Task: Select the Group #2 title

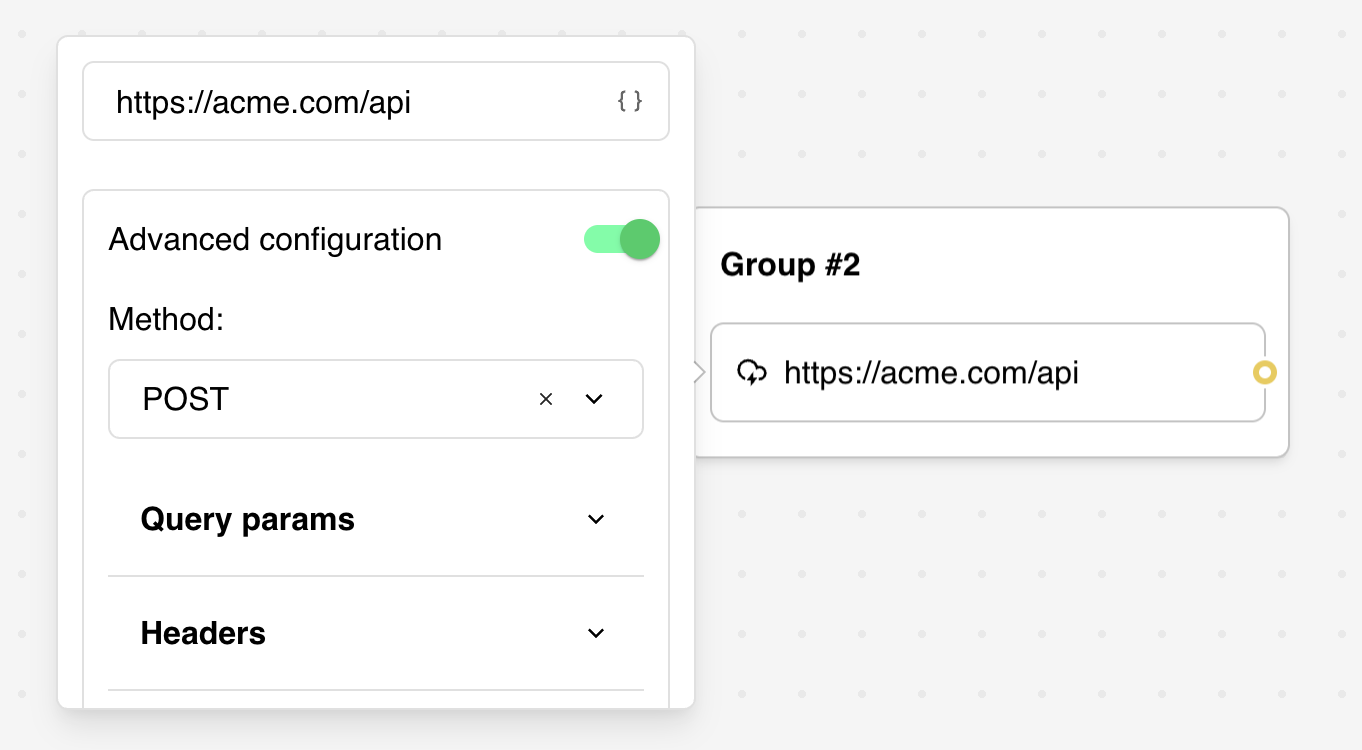Action: [x=791, y=264]
